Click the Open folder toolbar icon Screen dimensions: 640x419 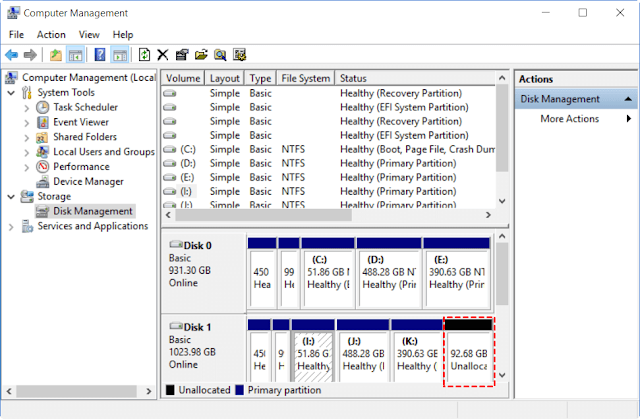(201, 55)
